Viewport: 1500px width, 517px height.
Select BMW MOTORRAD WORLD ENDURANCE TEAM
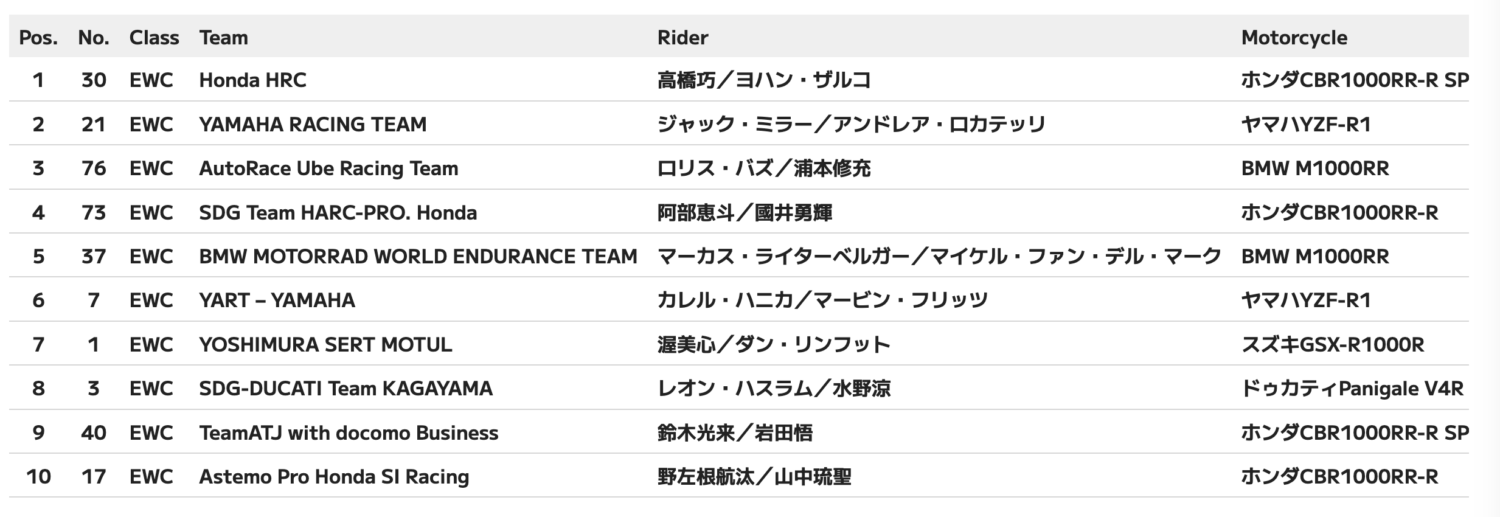click(x=418, y=256)
